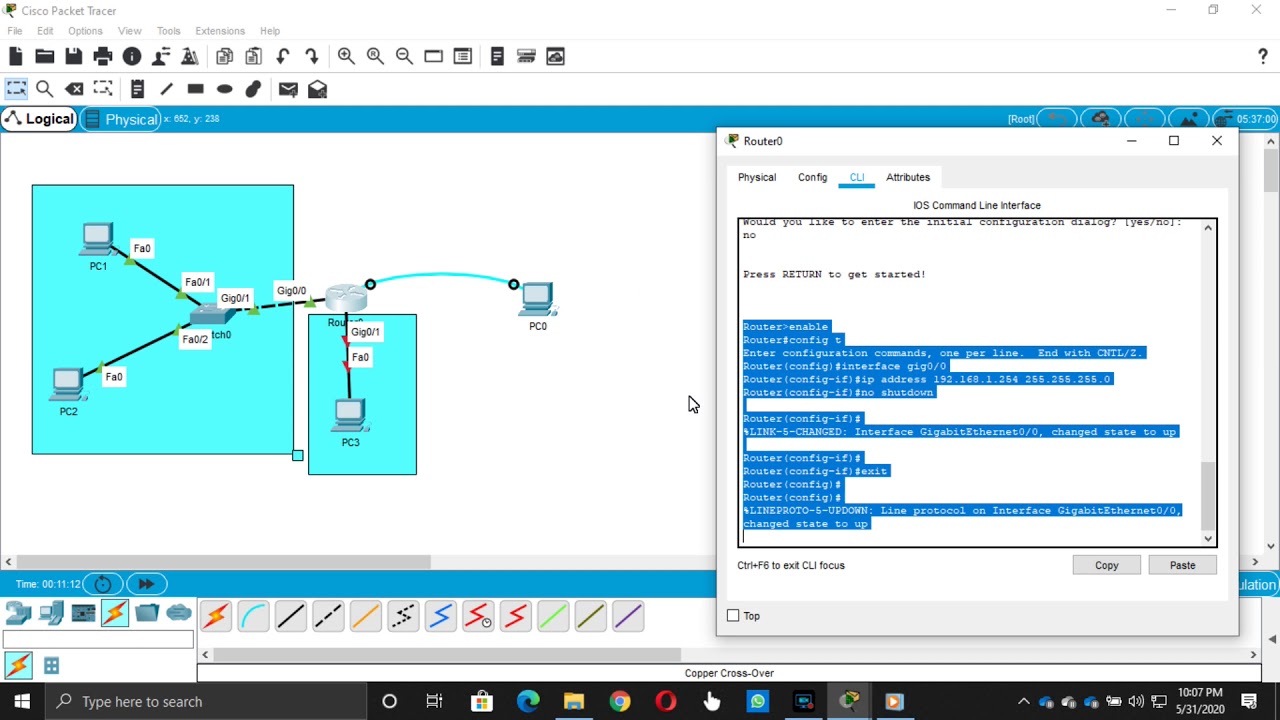Switch to the Logical workspace view

coord(39,119)
